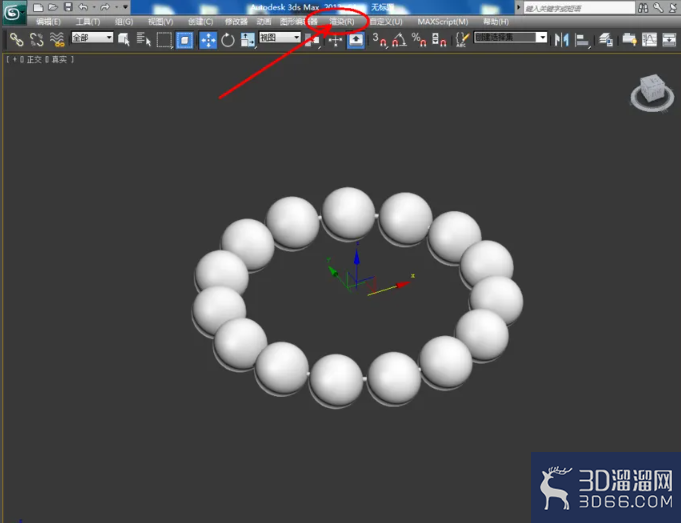Select the Bind to Space Warp tool
This screenshot has width=681, height=523.
(57, 40)
